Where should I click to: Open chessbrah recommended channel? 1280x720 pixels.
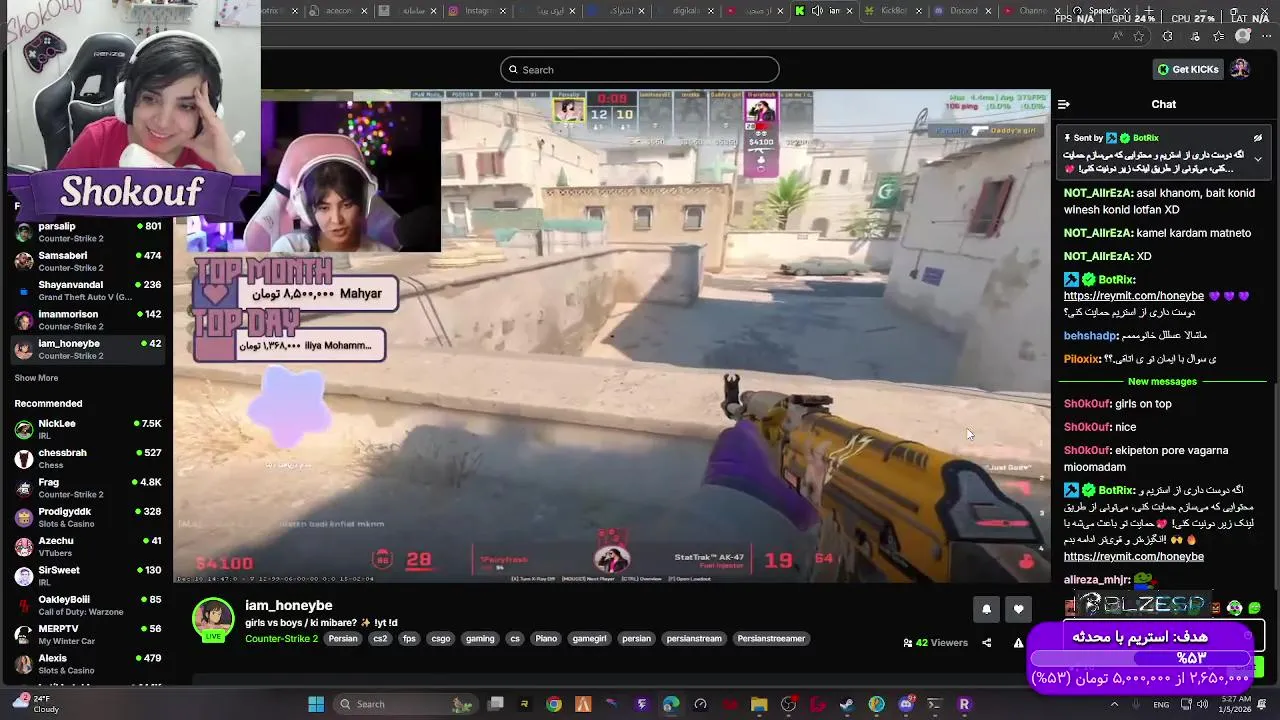click(88, 458)
